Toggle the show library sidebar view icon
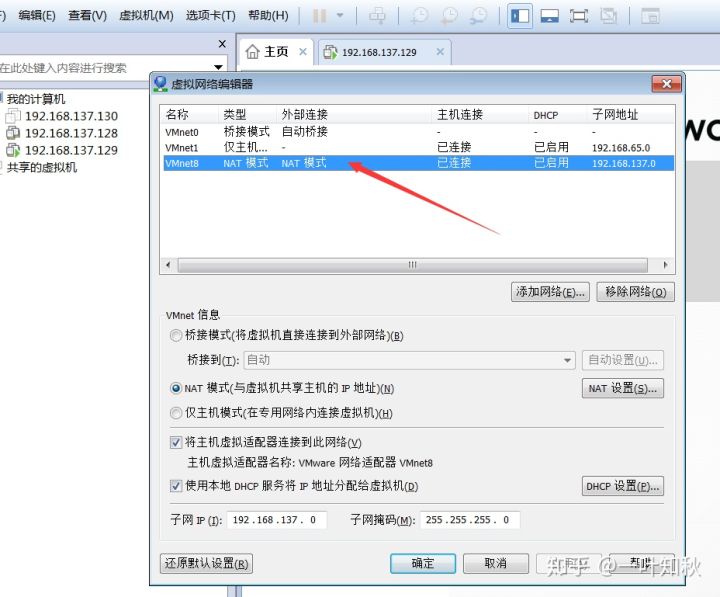 520,16
